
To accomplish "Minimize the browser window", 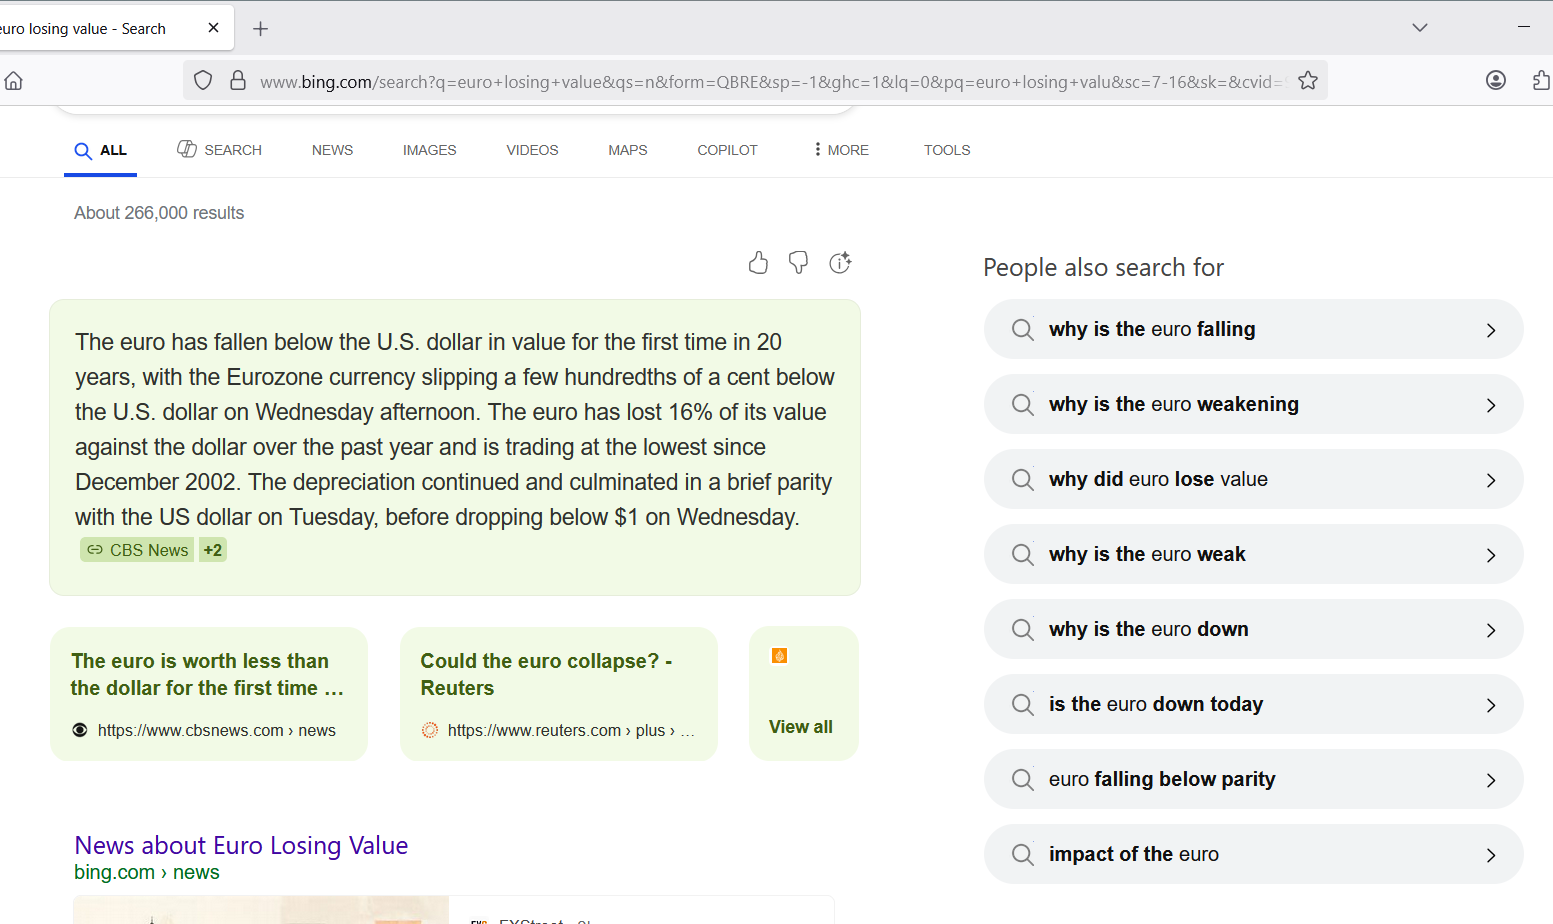I will click(x=1524, y=27).
